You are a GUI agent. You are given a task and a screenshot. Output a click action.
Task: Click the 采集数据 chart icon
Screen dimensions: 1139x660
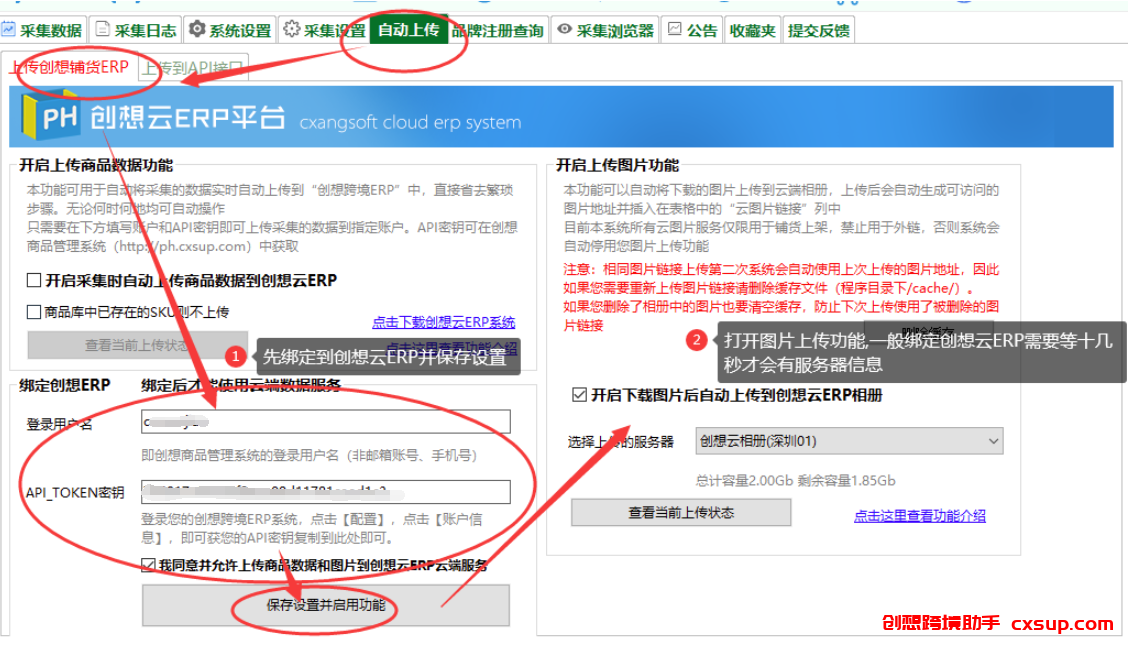(x=9, y=30)
